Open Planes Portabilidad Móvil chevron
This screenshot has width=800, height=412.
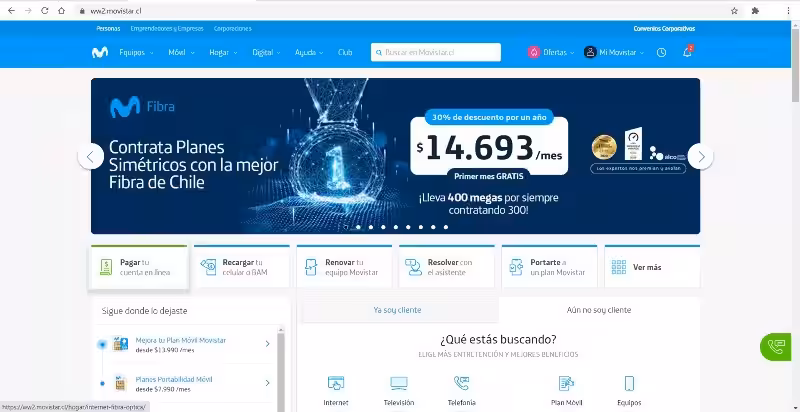click(x=267, y=383)
